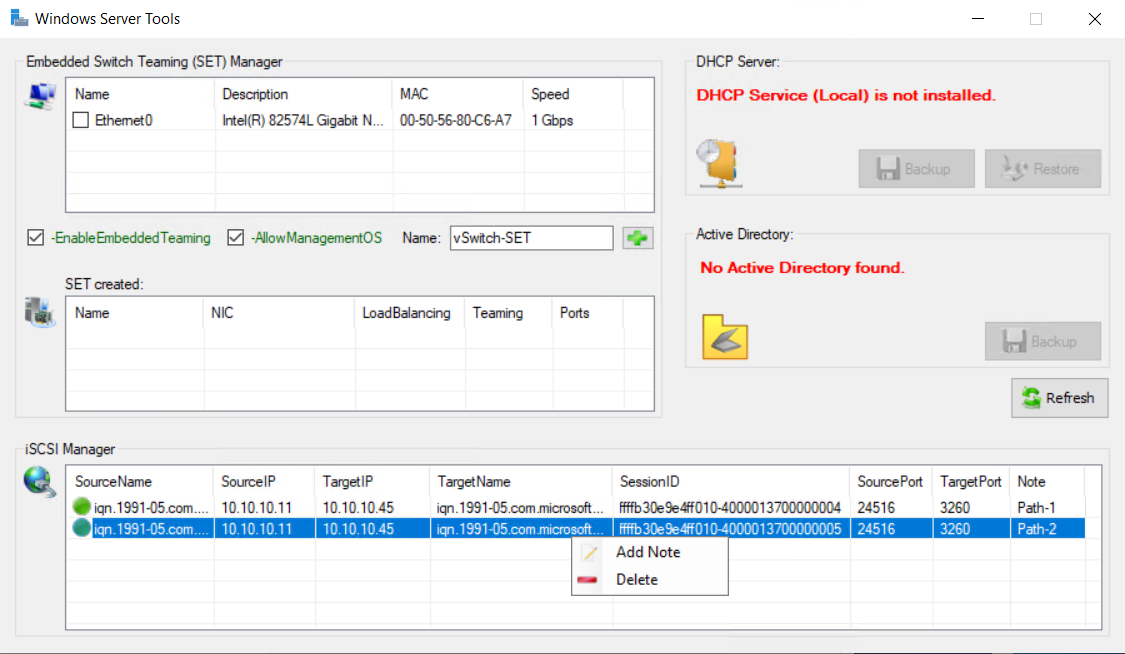The image size is (1125, 654).
Task: Click the Windows Server Tools title bar icon
Action: click(x=18, y=18)
